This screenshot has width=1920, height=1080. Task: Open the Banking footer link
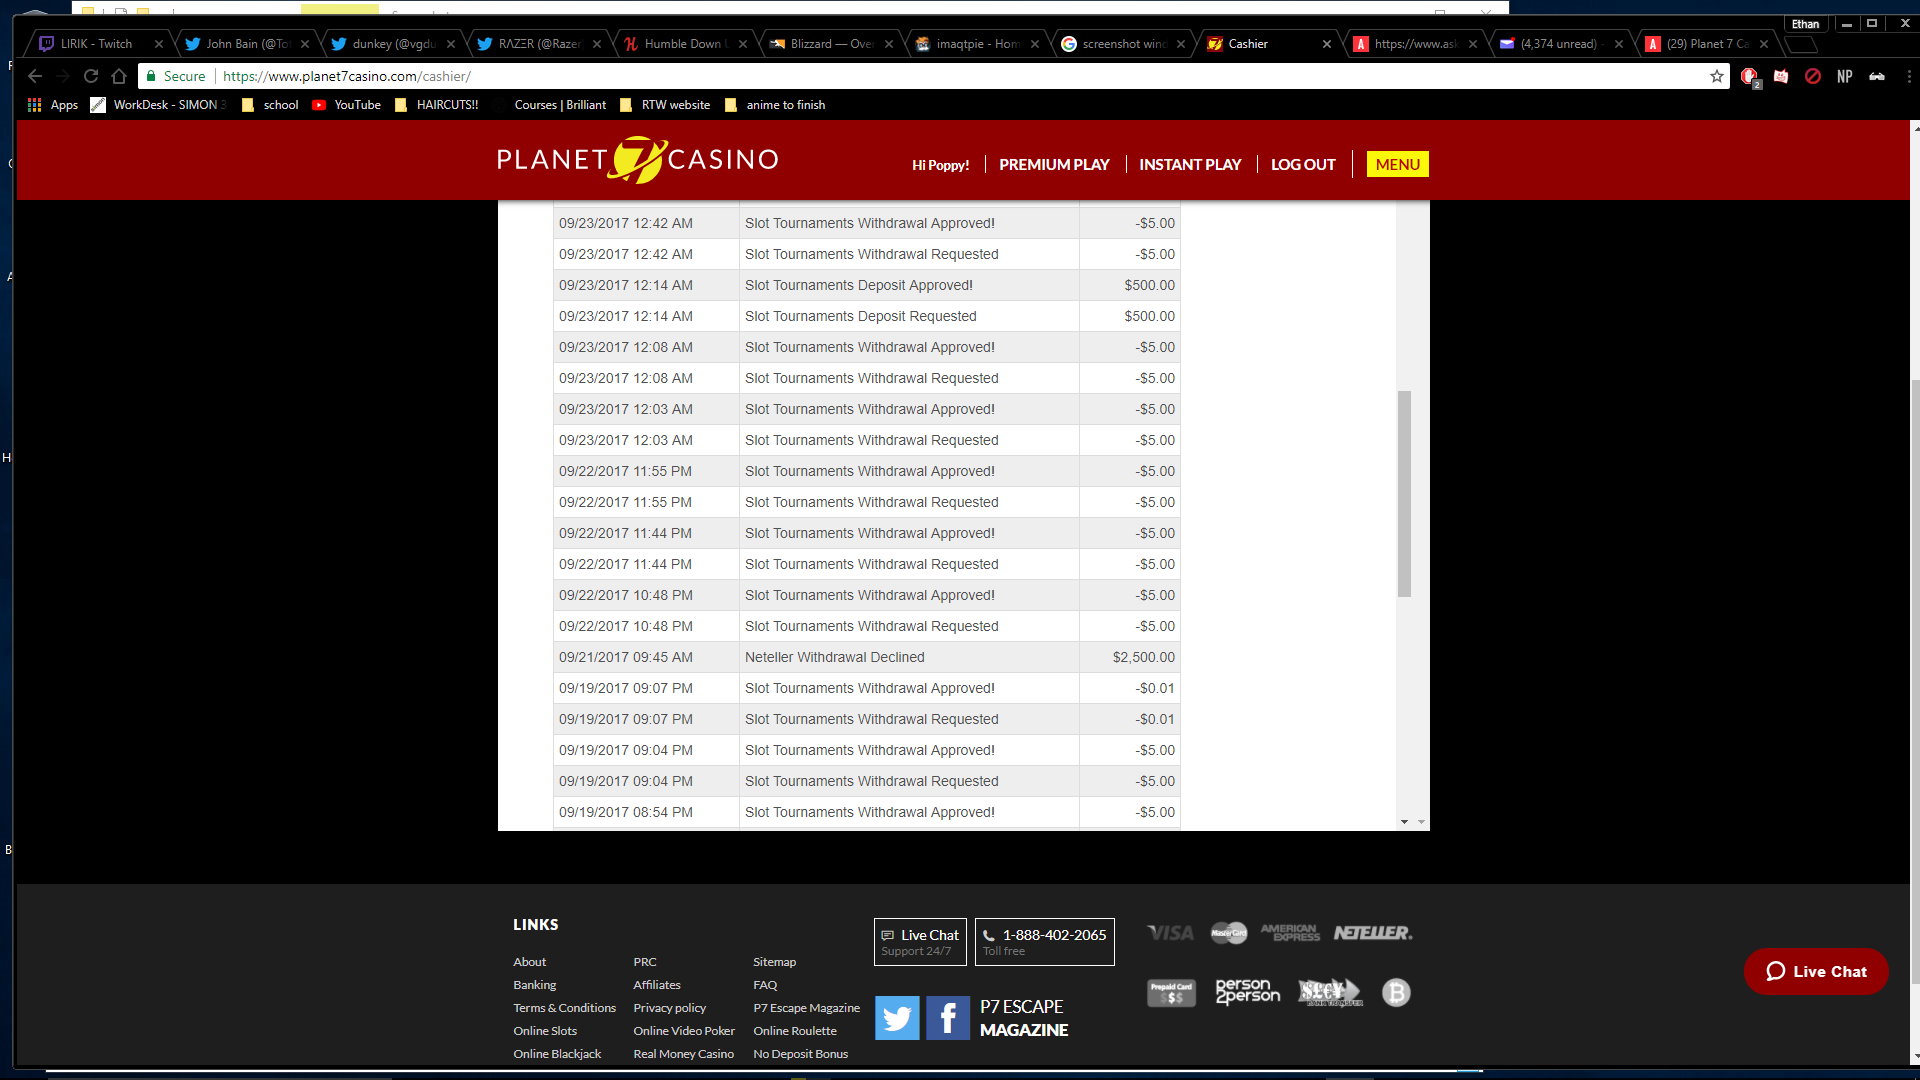click(x=534, y=985)
